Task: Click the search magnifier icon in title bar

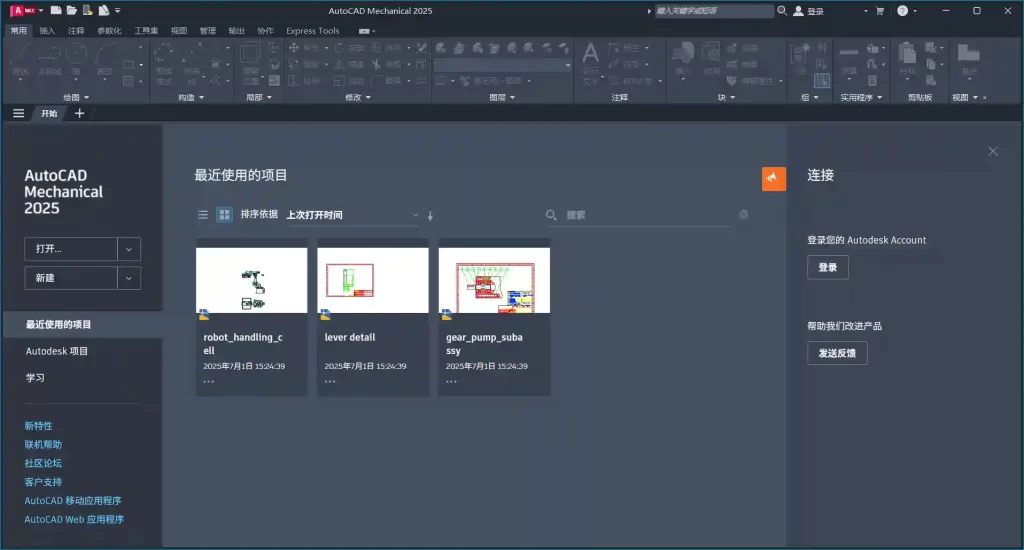Action: pos(782,11)
